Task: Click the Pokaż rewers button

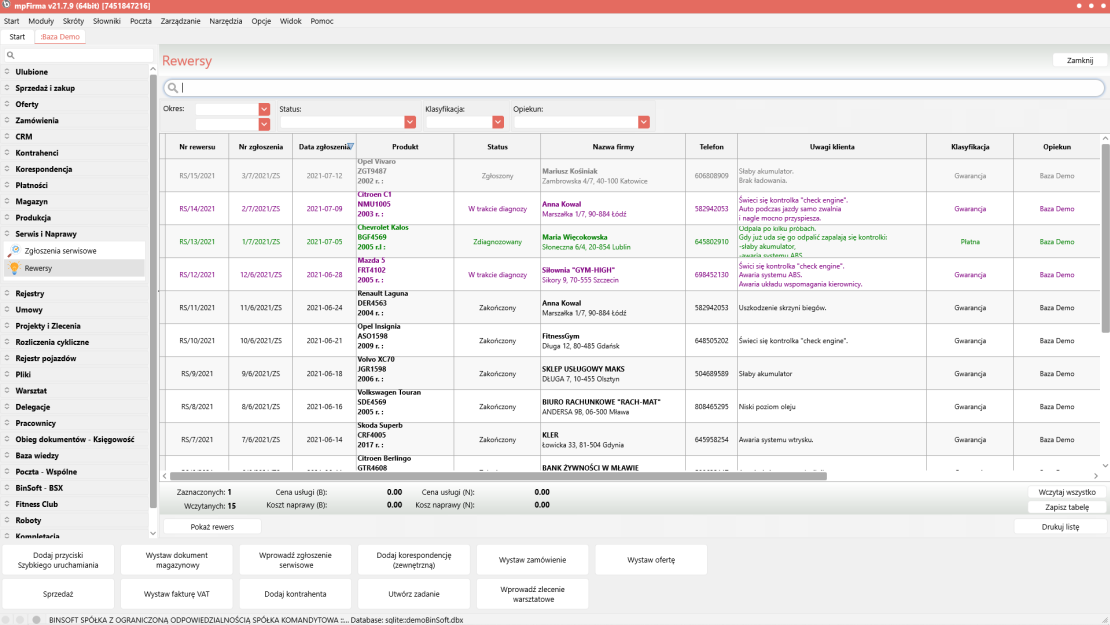Action: pos(212,527)
